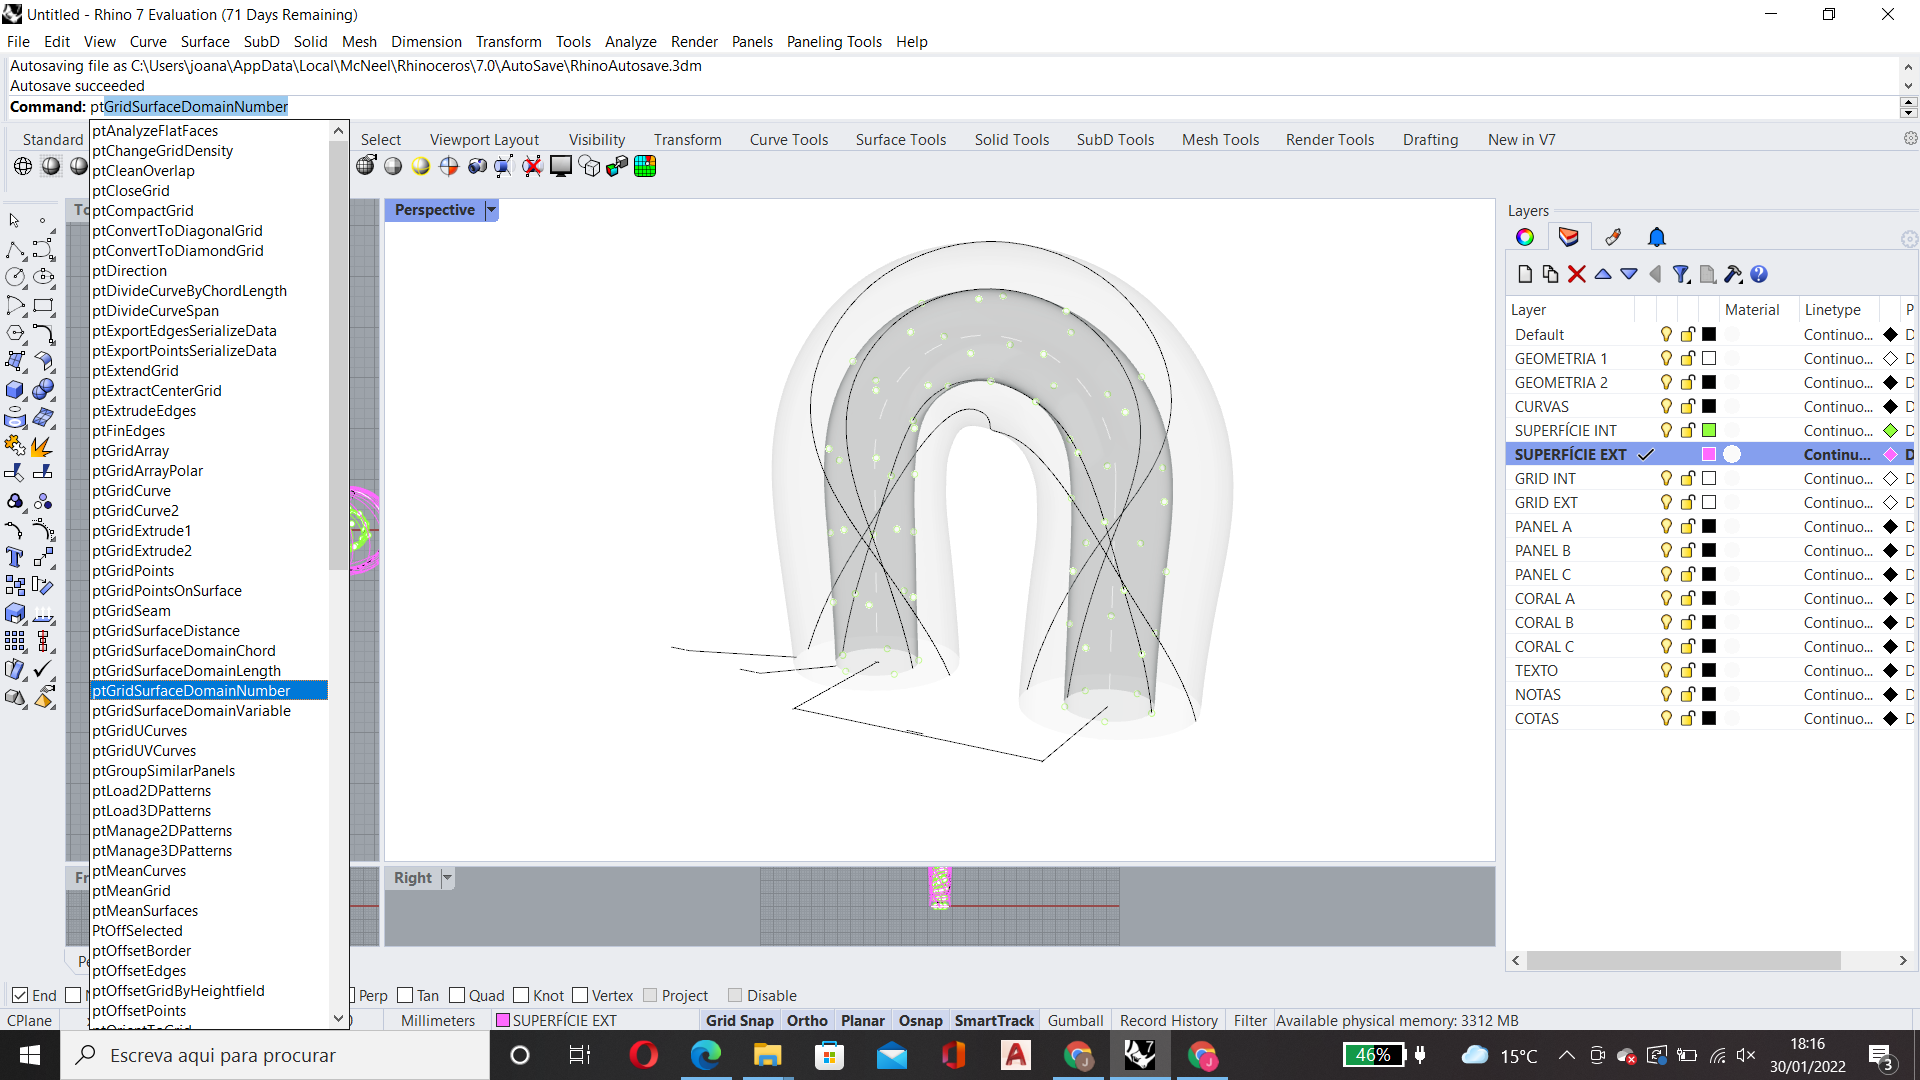Change the black color swatch of CORAL A

(1709, 598)
